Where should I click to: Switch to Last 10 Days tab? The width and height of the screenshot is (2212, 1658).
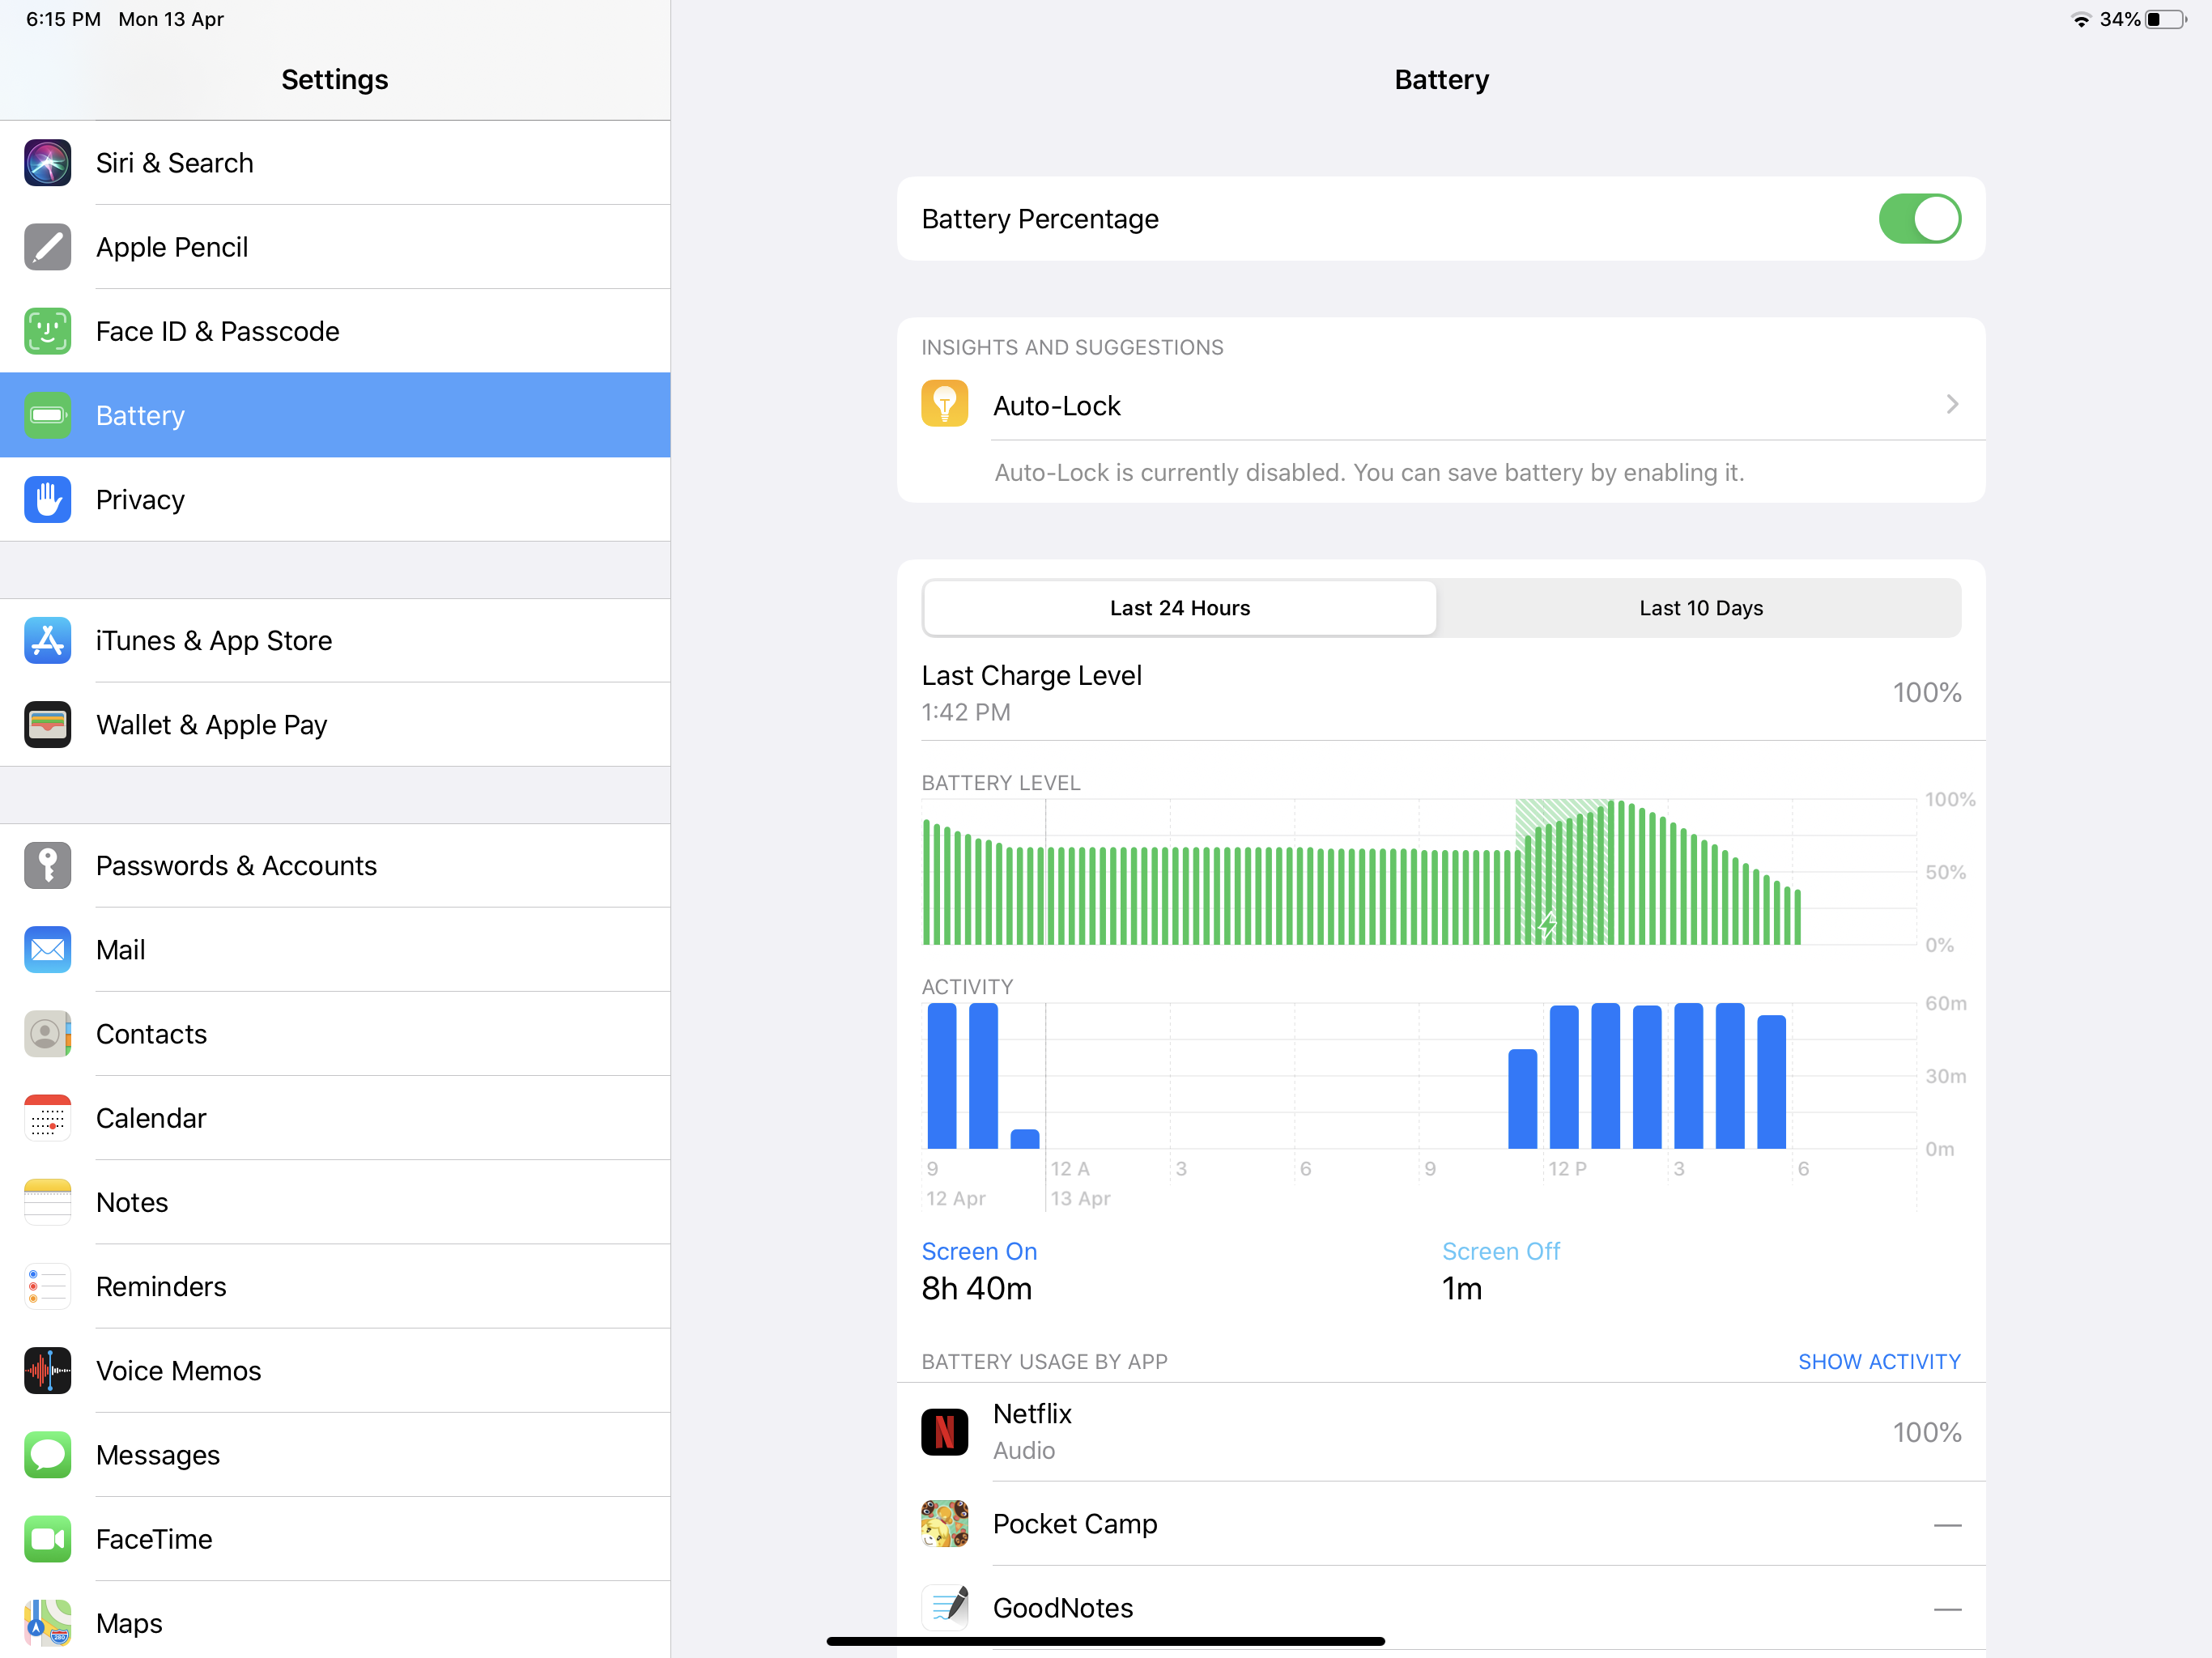point(1700,608)
